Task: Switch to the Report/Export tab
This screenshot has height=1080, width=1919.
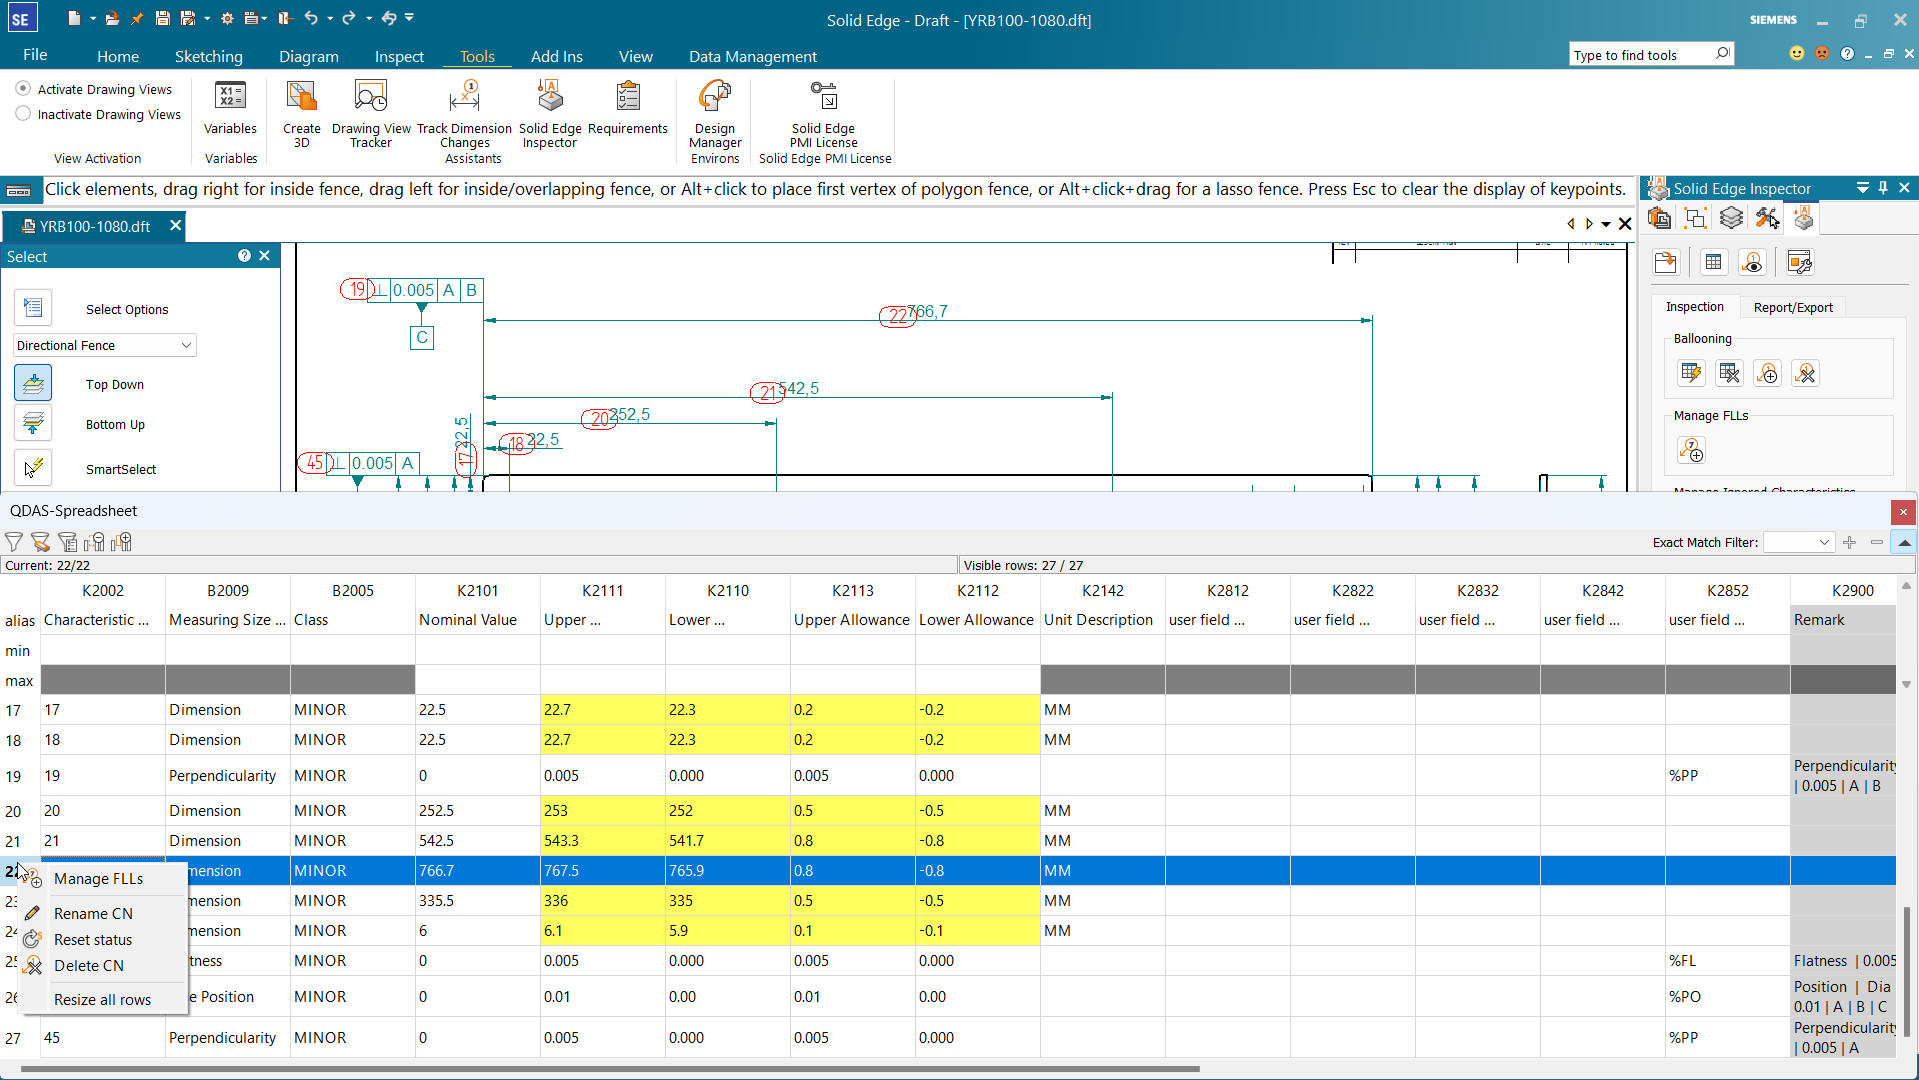Action: click(1792, 307)
